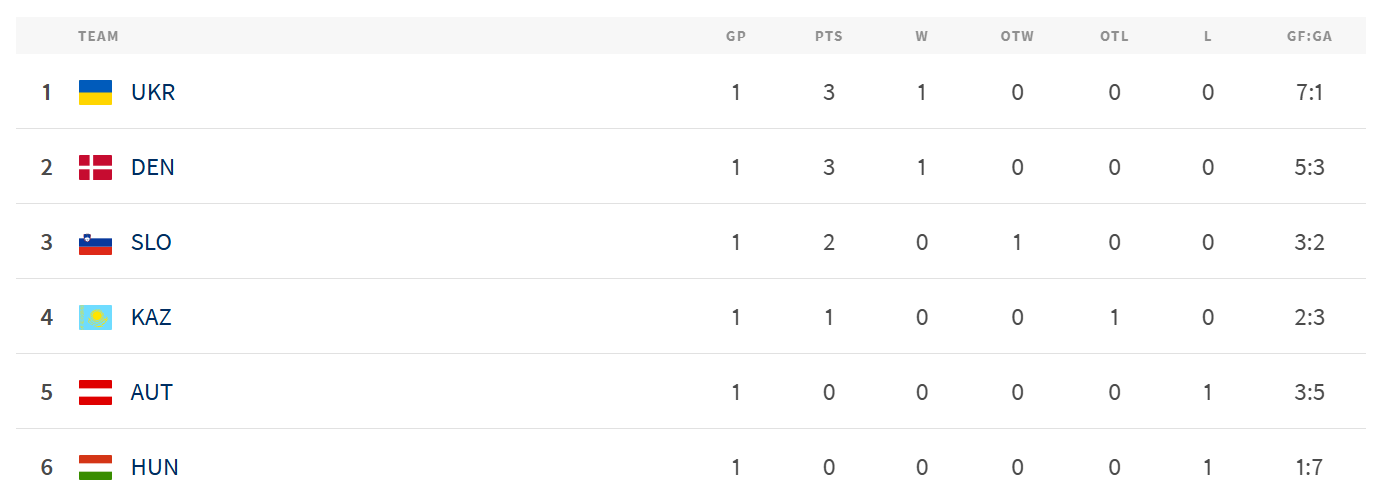Click the GF:GA column header

coord(1309,36)
